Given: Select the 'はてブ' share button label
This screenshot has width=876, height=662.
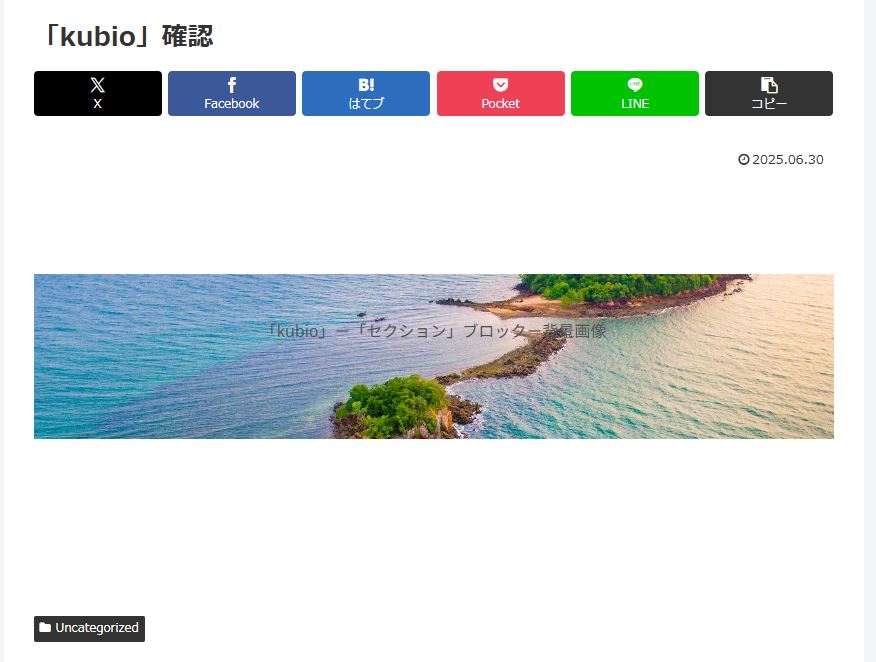Looking at the screenshot, I should 366,104.
